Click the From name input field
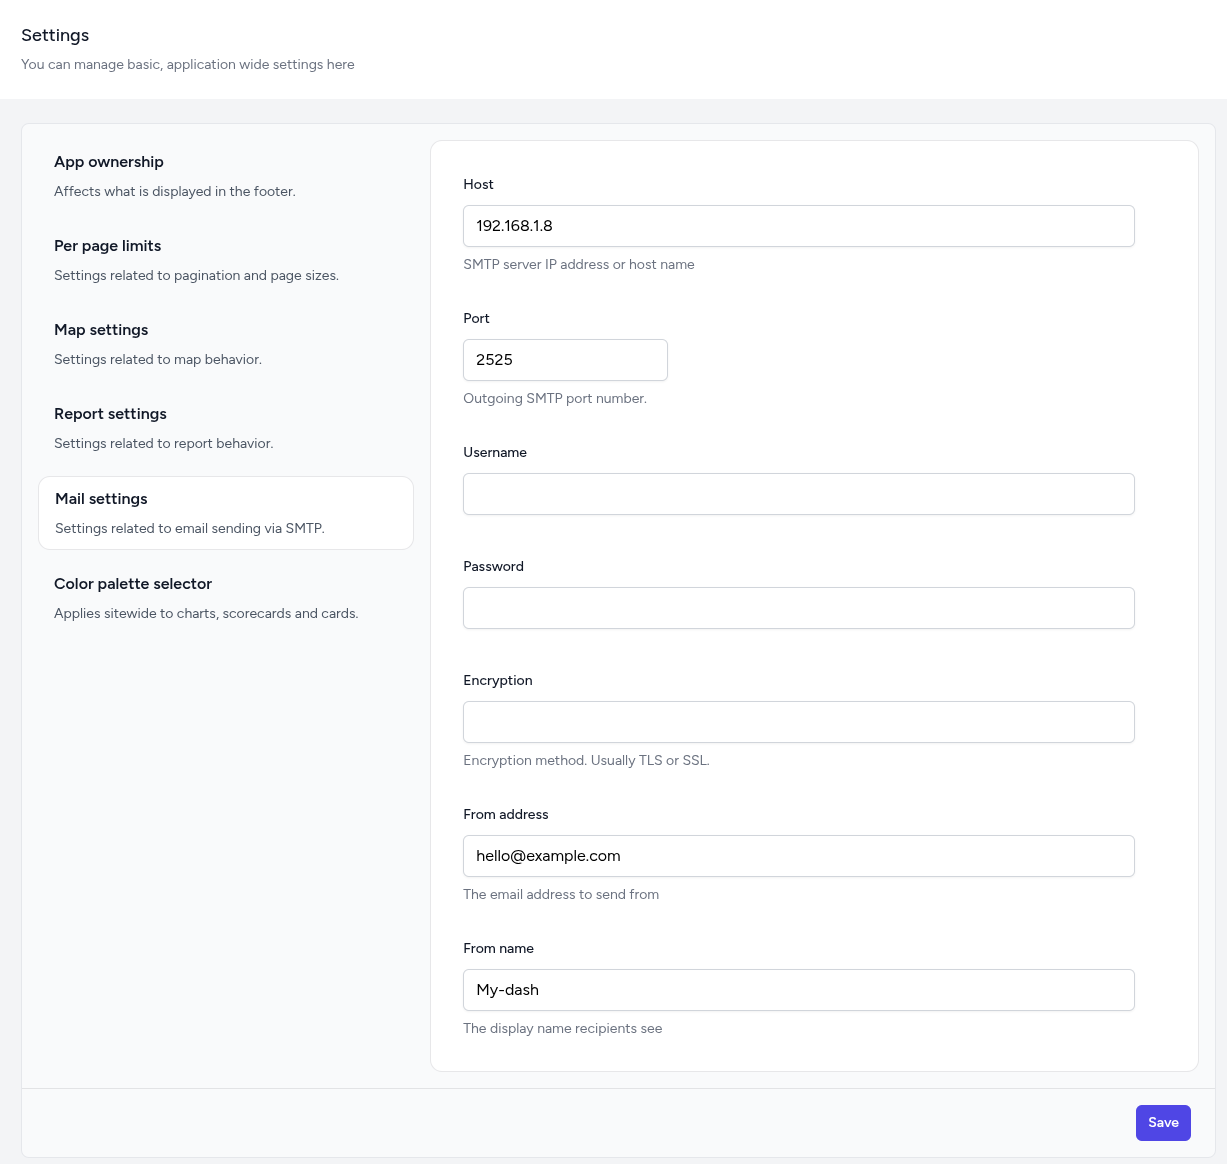The height and width of the screenshot is (1164, 1227). (x=798, y=990)
